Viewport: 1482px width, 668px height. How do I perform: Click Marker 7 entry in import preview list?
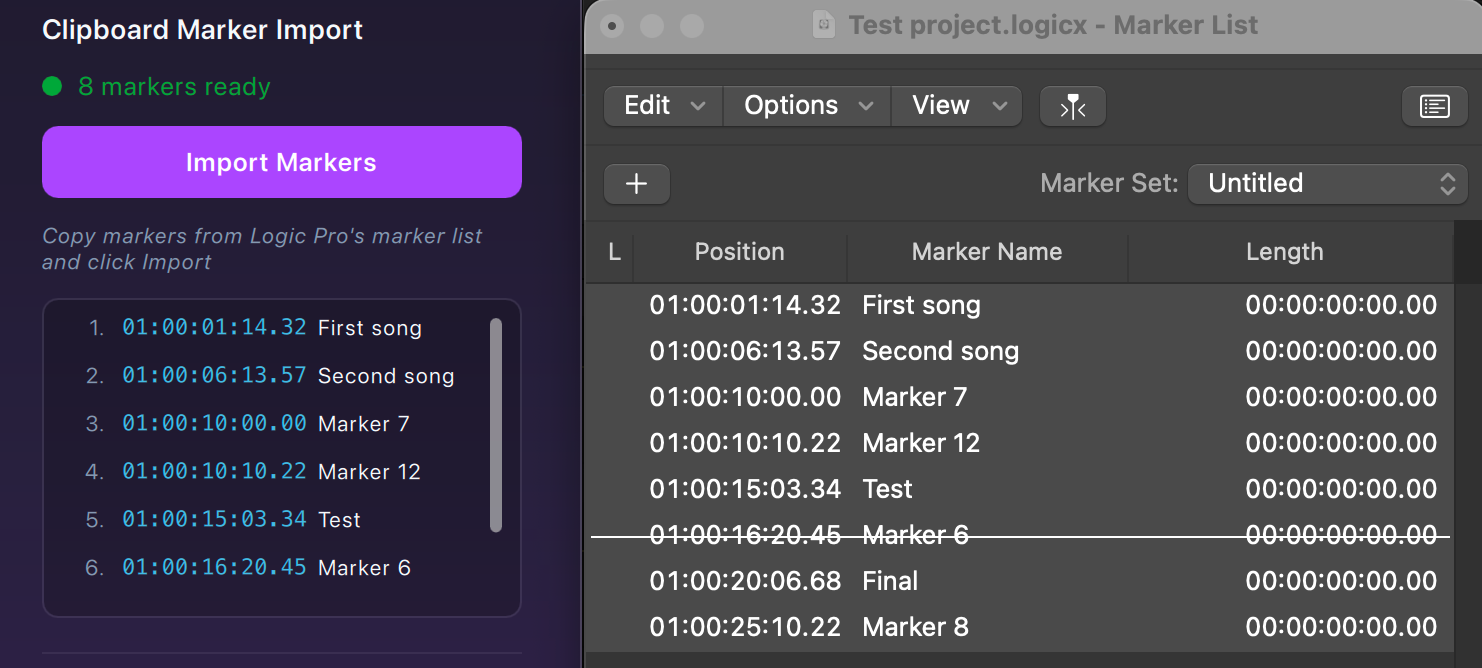[364, 424]
